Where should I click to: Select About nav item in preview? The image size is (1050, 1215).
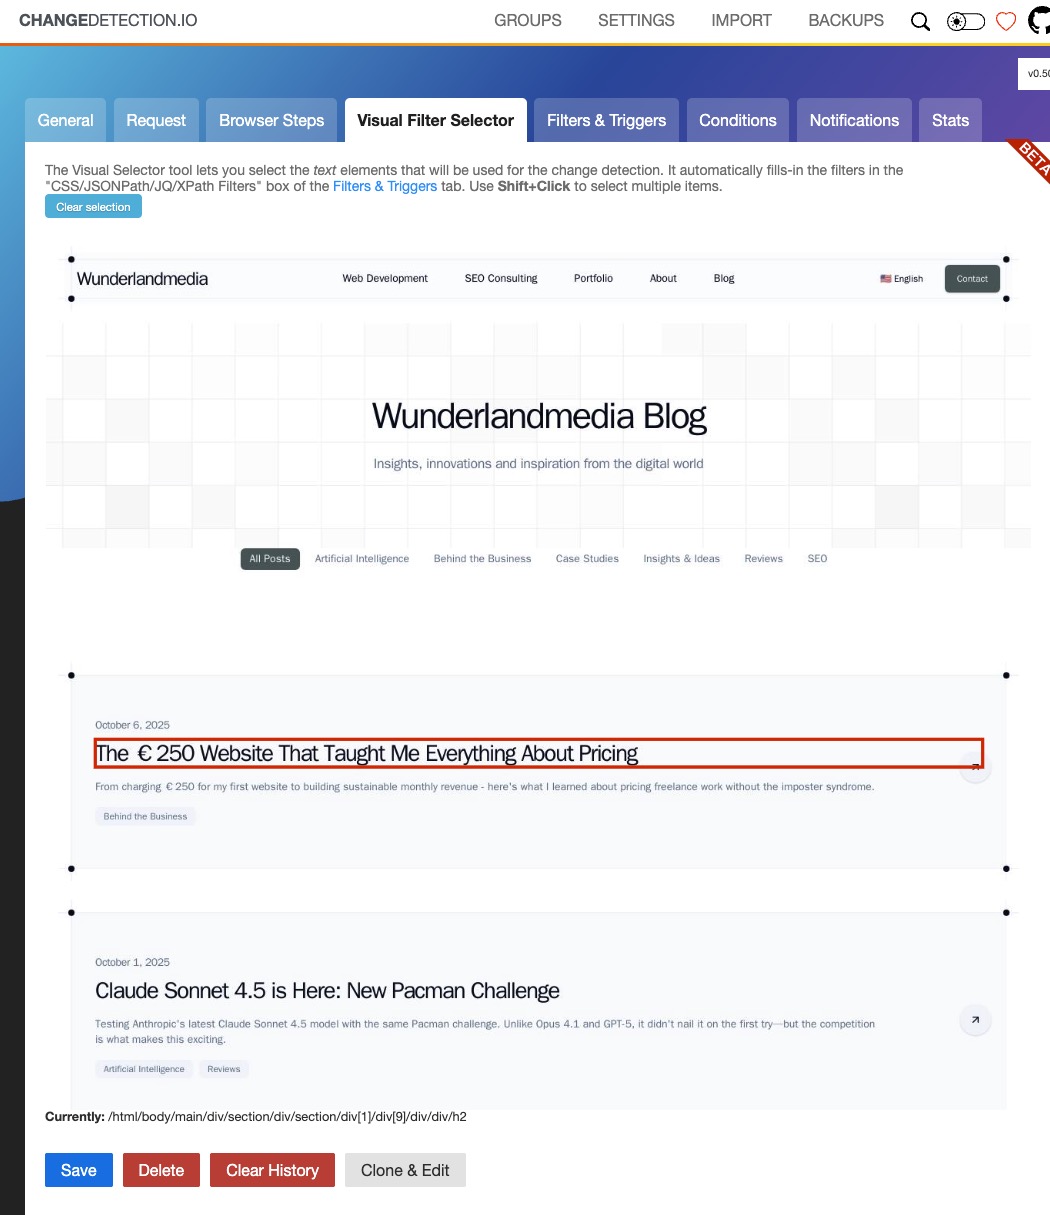(664, 279)
